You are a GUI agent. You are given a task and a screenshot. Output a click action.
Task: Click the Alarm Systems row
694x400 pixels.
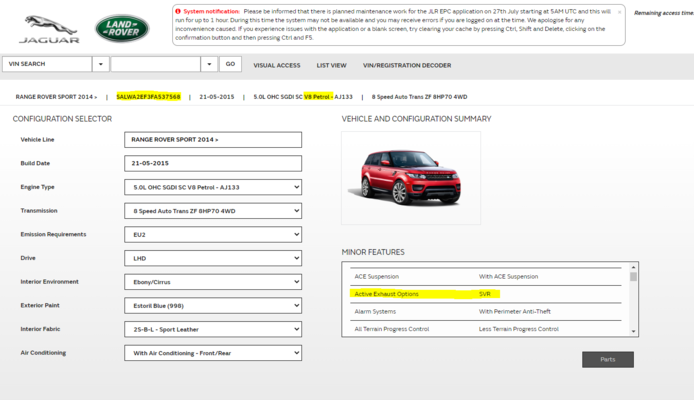[486, 312]
